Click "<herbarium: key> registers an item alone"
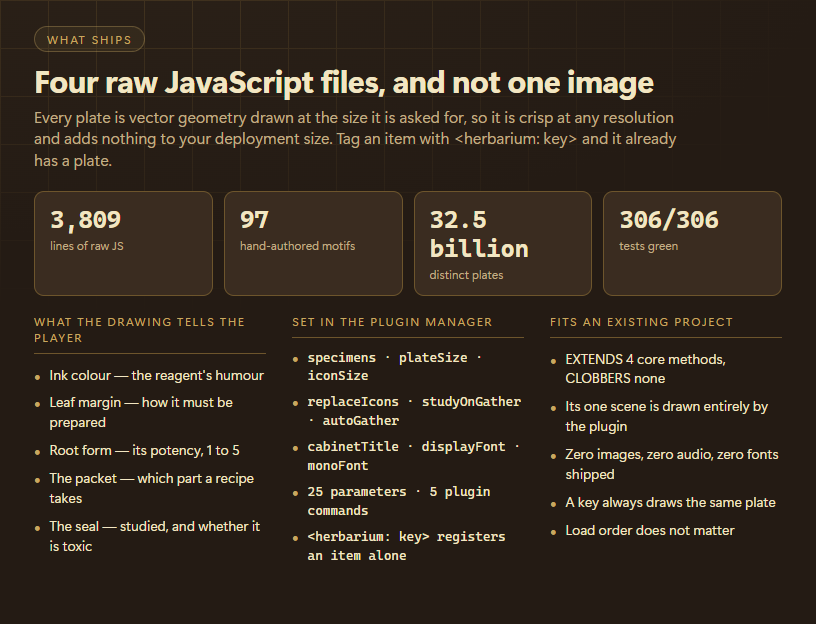The width and height of the screenshot is (816, 624). point(406,546)
